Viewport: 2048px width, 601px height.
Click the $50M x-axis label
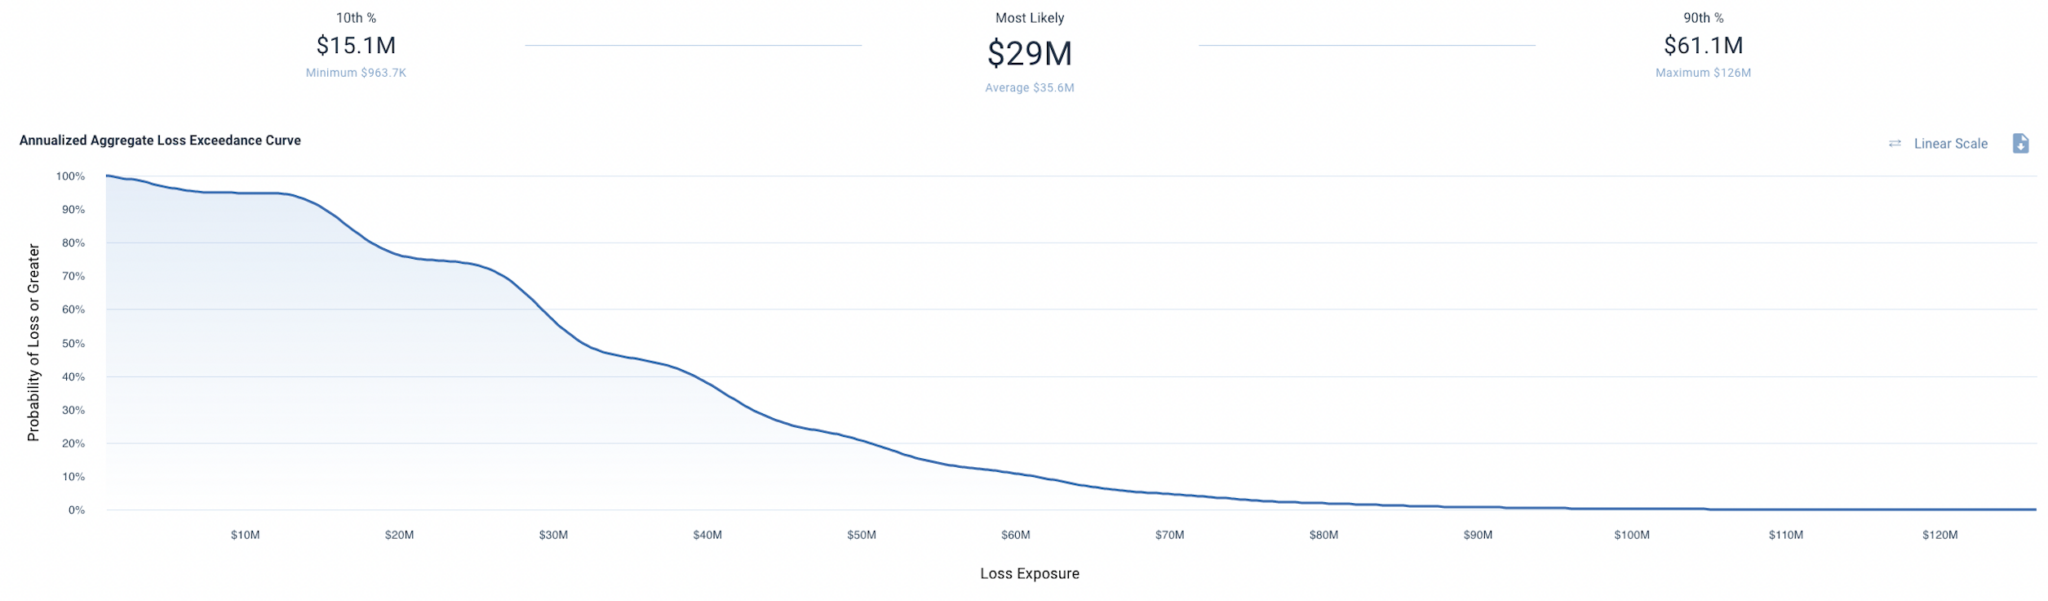pyautogui.click(x=861, y=535)
